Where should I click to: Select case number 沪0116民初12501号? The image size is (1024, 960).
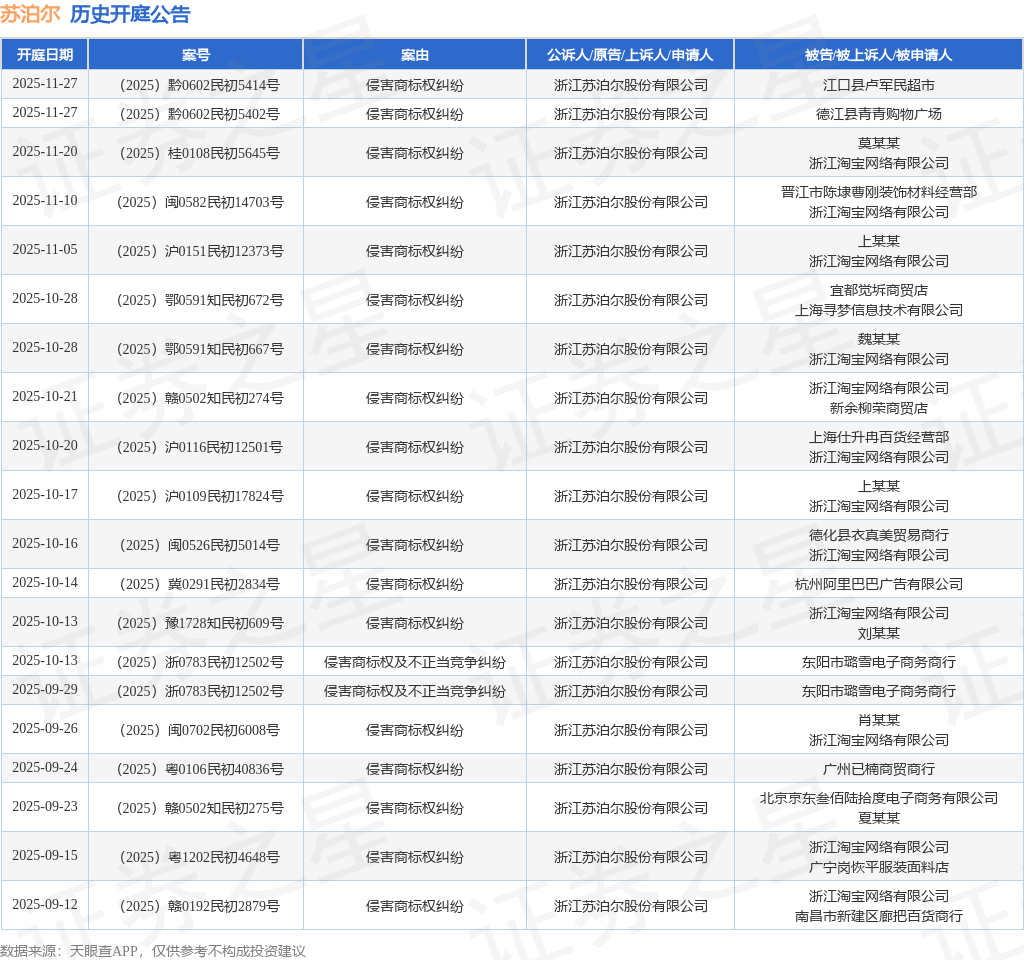point(200,447)
